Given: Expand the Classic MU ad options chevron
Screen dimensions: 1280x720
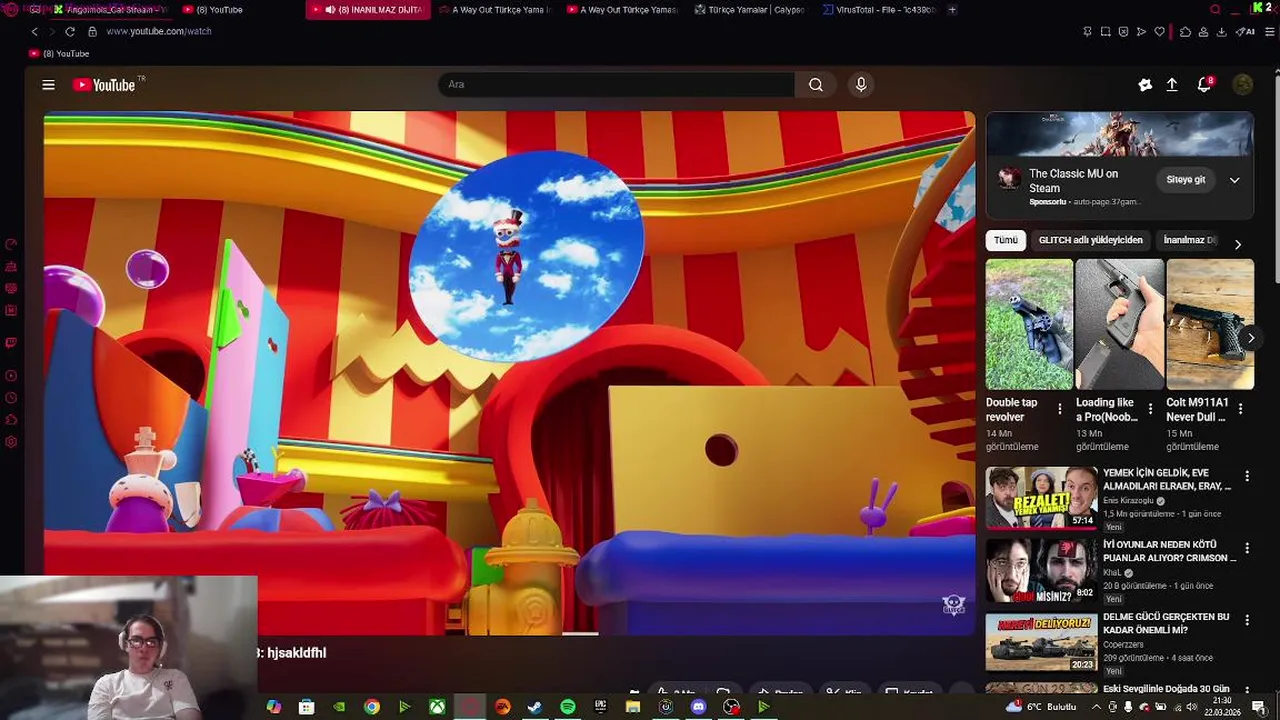Looking at the screenshot, I should point(1235,180).
